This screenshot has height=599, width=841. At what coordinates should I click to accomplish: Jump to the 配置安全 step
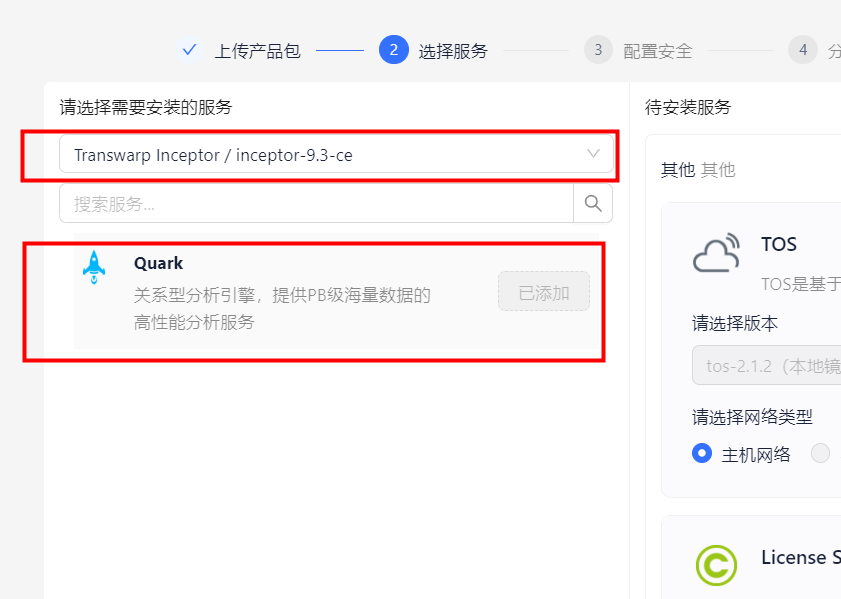(658, 51)
